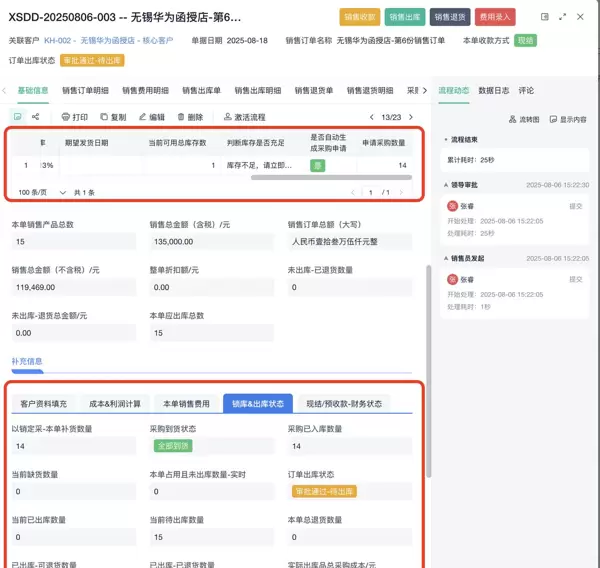The width and height of the screenshot is (600, 568).
Task: Click the share icon in the toolbar
Action: pyautogui.click(x=36, y=117)
